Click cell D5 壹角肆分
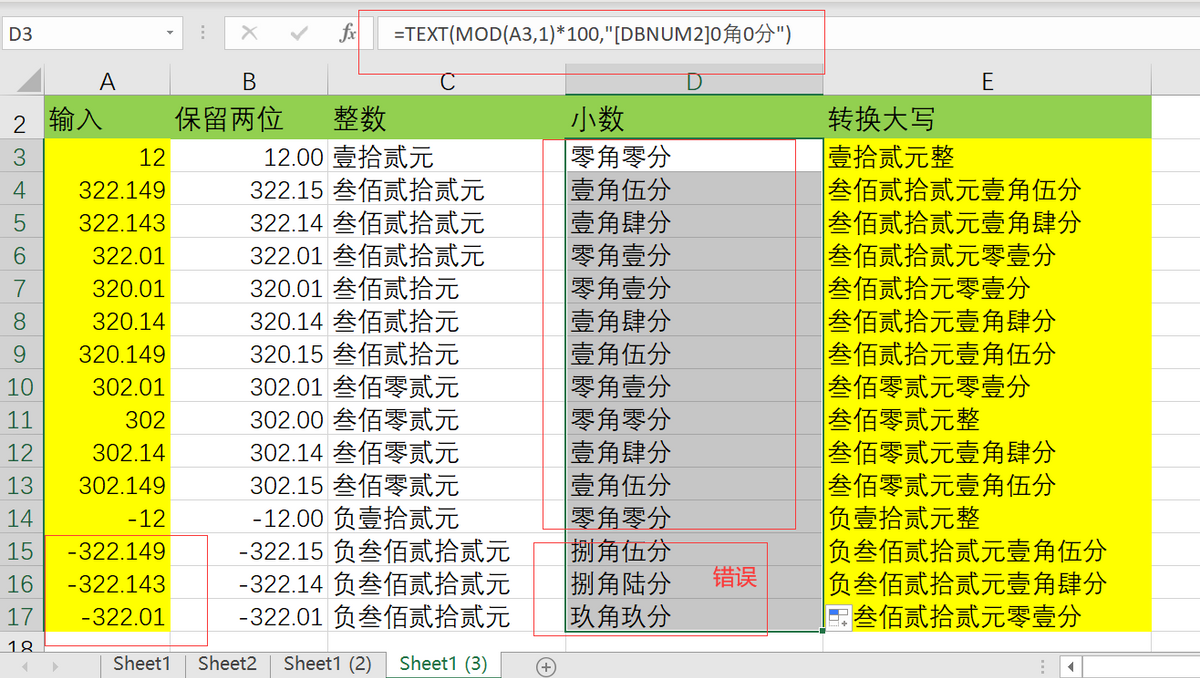 click(x=694, y=222)
